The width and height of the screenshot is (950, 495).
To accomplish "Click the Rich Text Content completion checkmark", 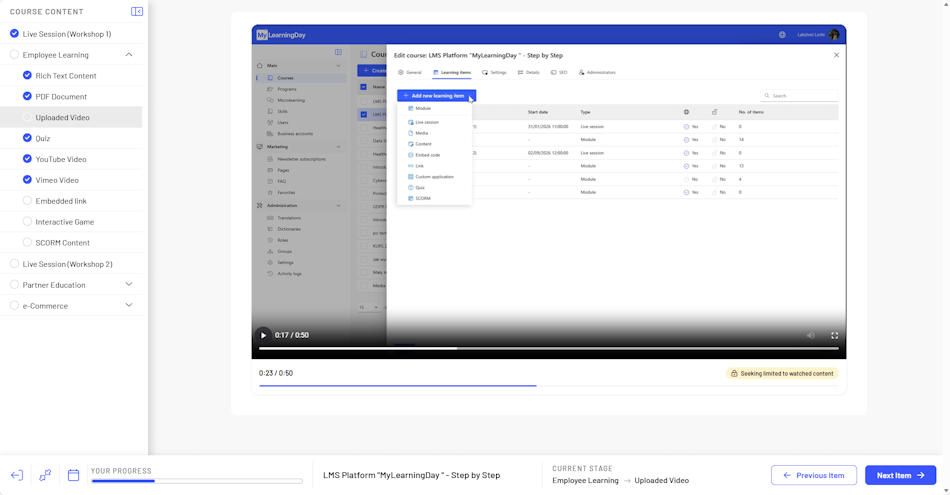I will 27,76.
